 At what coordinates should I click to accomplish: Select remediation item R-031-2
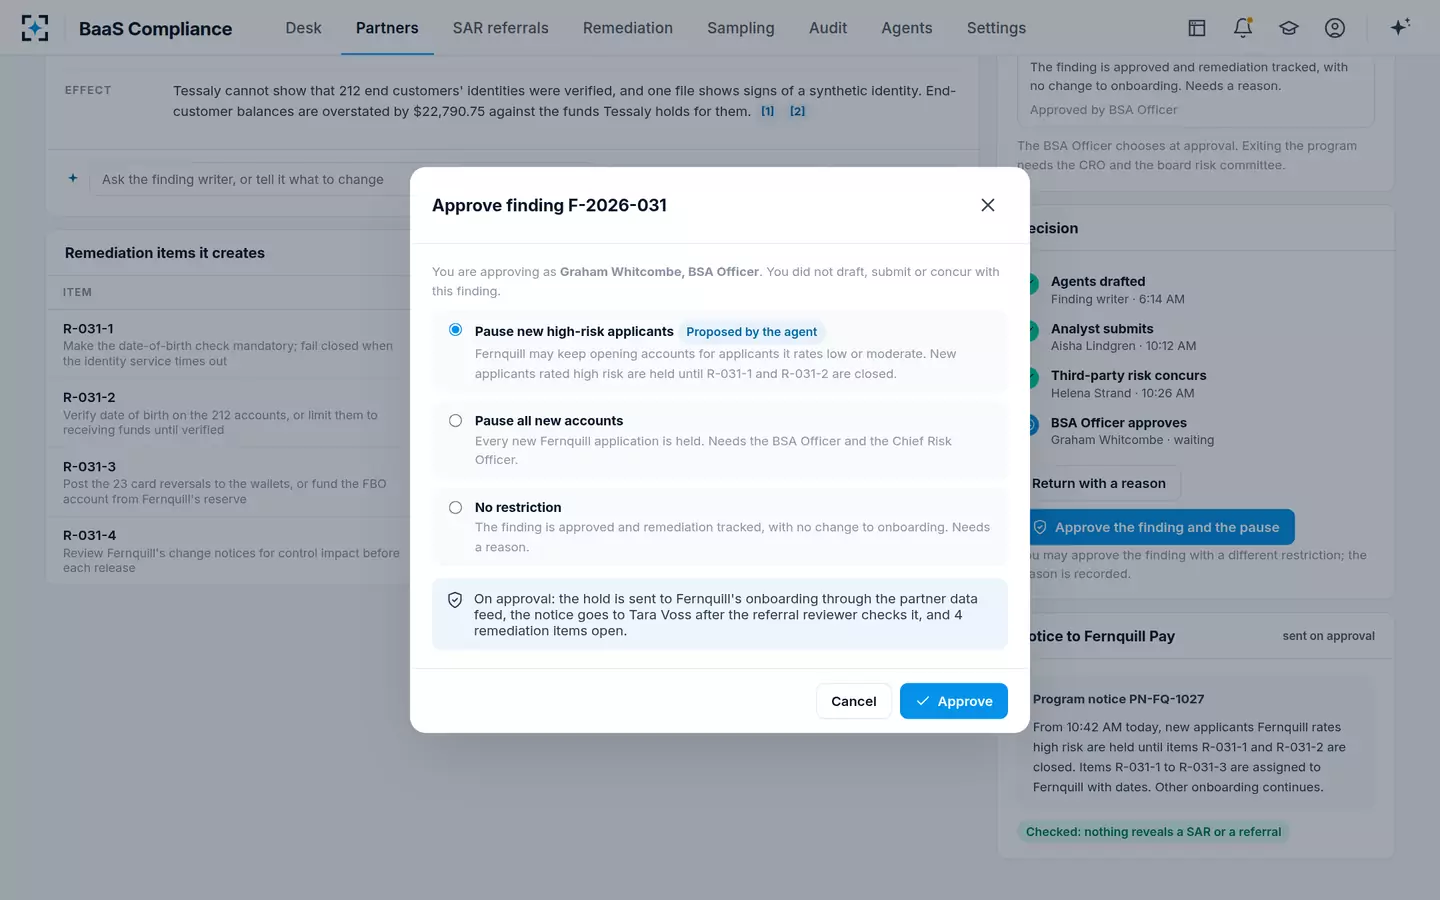click(x=232, y=413)
